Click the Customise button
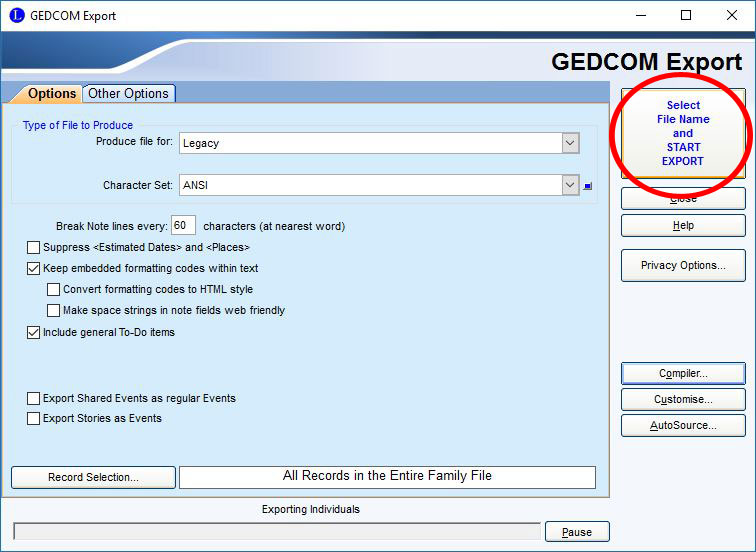This screenshot has height=552, width=756. 683,400
